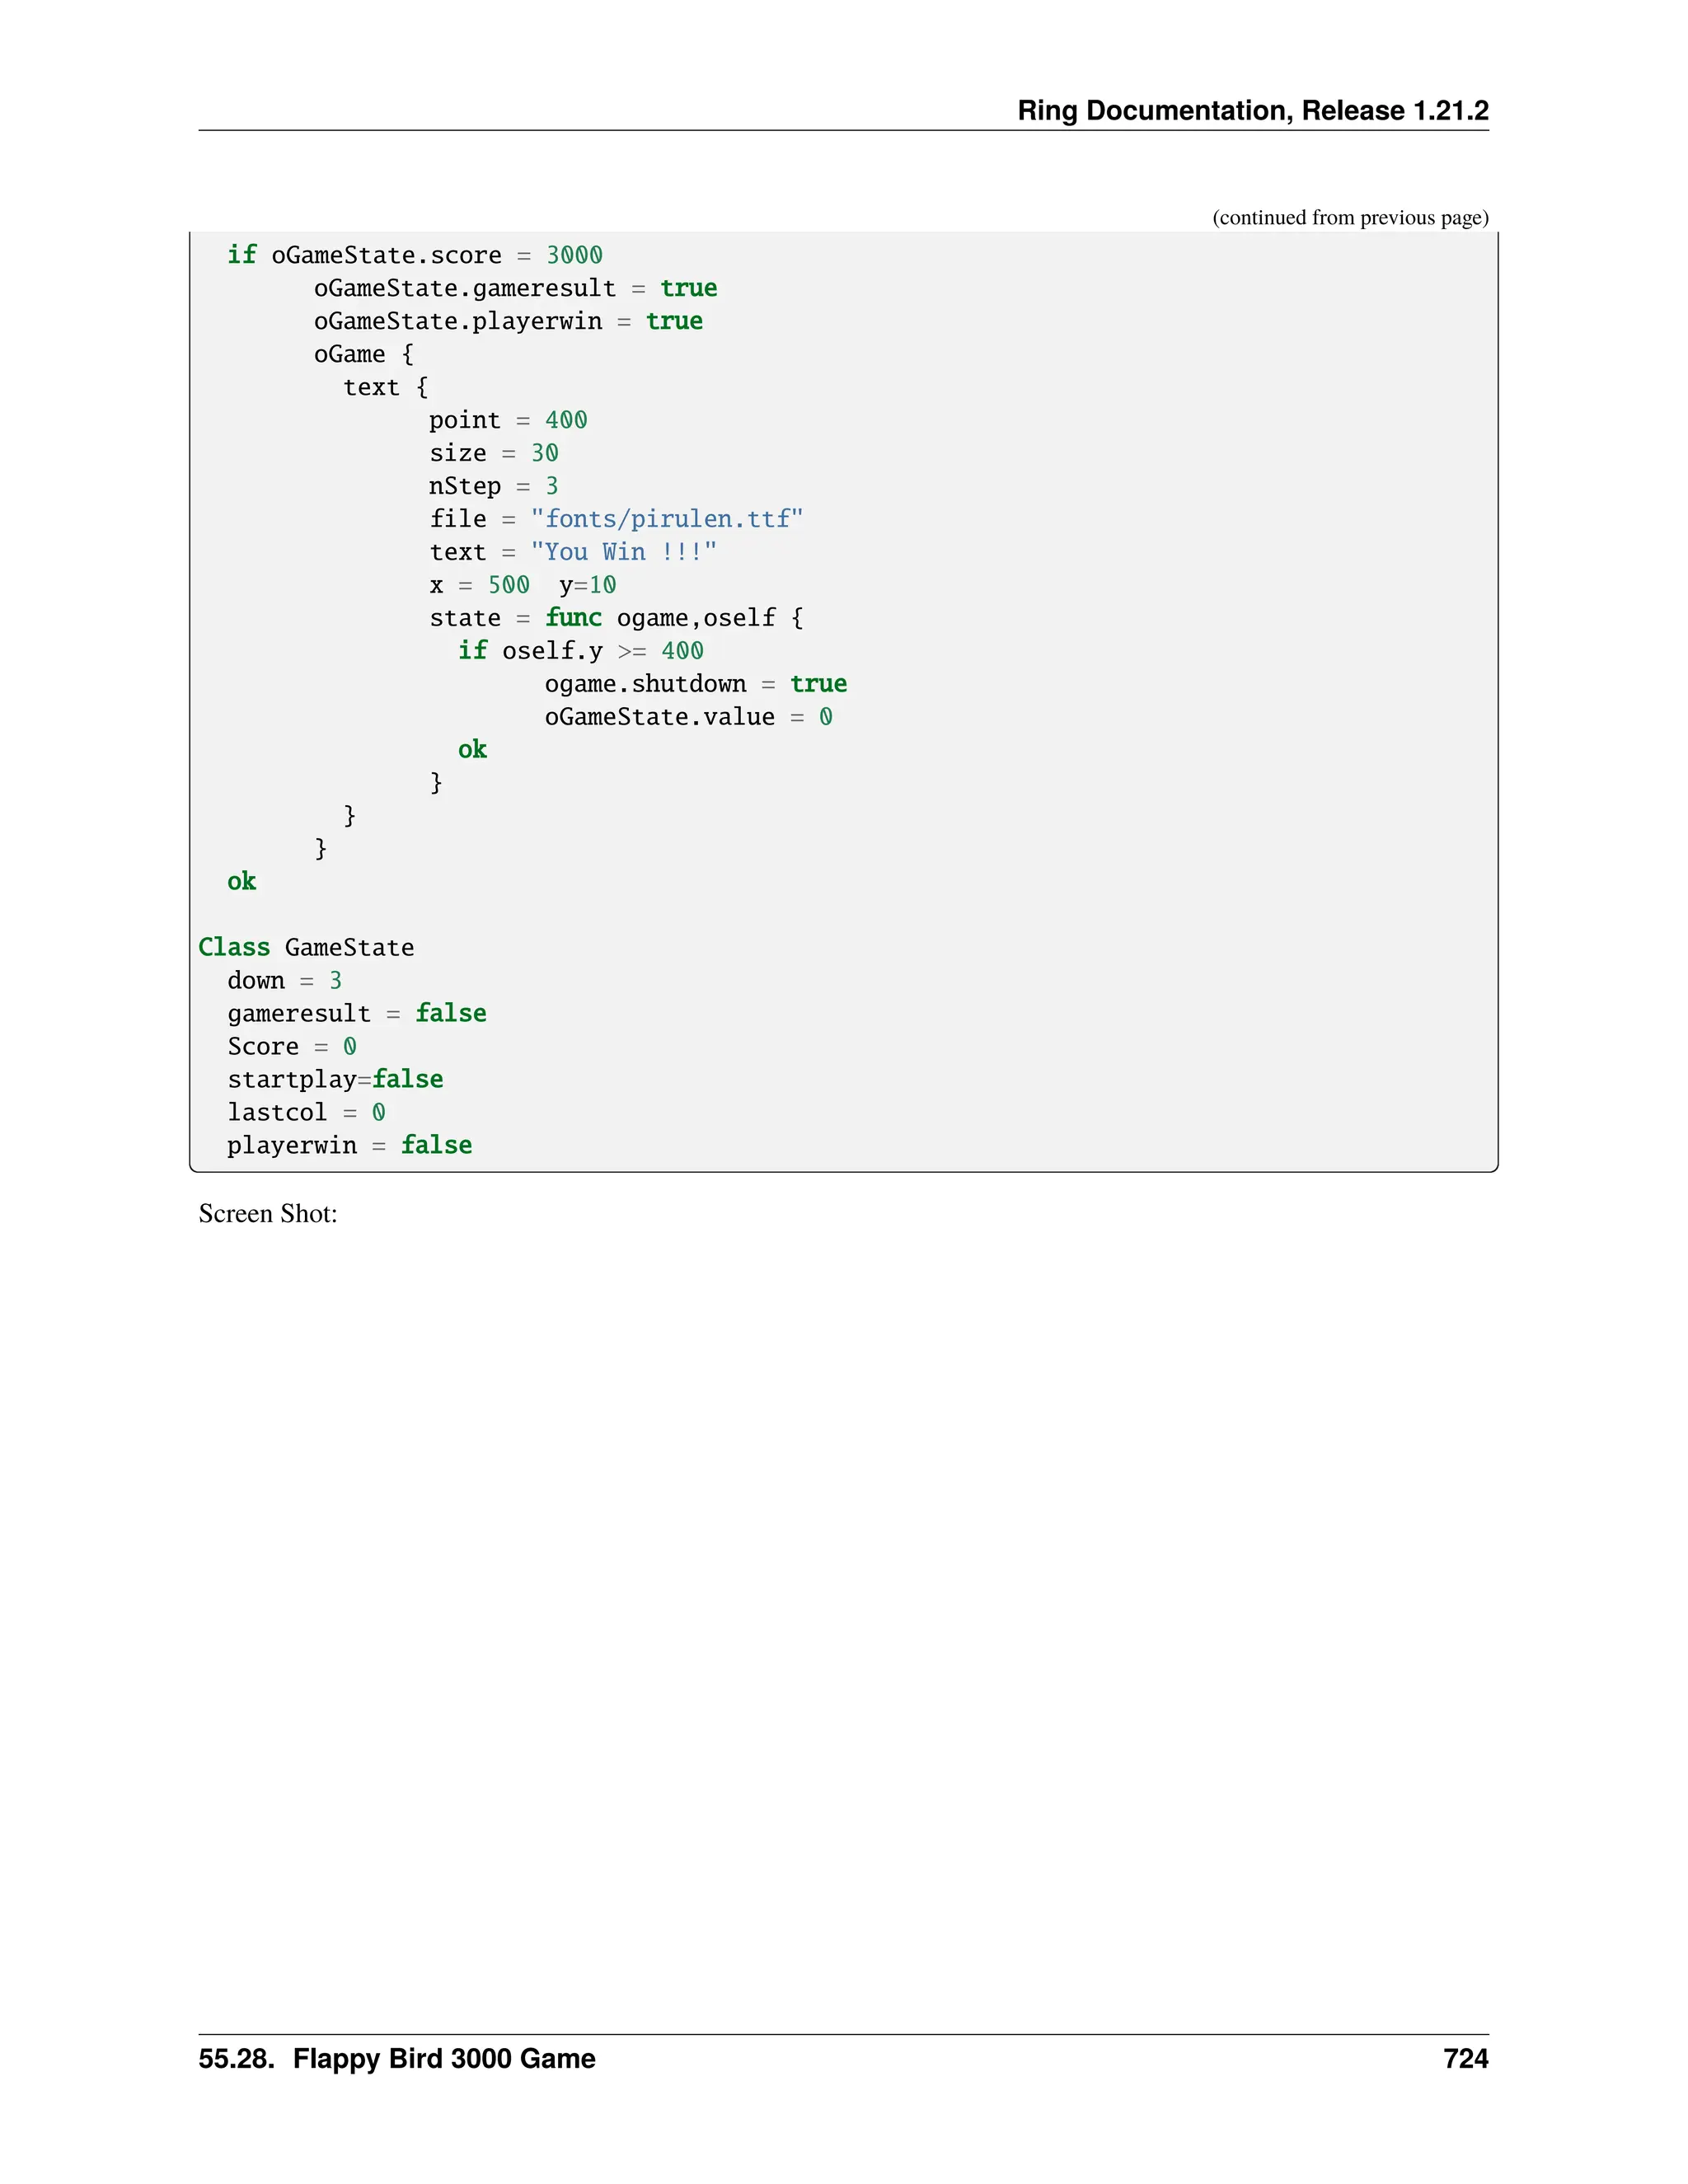Image resolution: width=1688 pixels, height=2184 pixels.
Task: Click the 'ogame.shutdown = true' line
Action: click(695, 684)
